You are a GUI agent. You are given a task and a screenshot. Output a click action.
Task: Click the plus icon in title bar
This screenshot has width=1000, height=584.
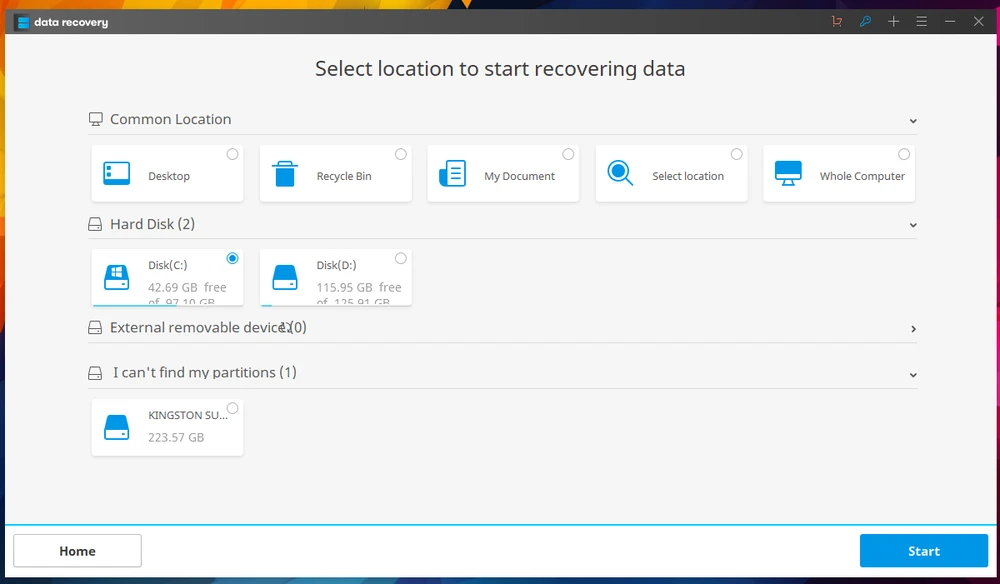(894, 22)
